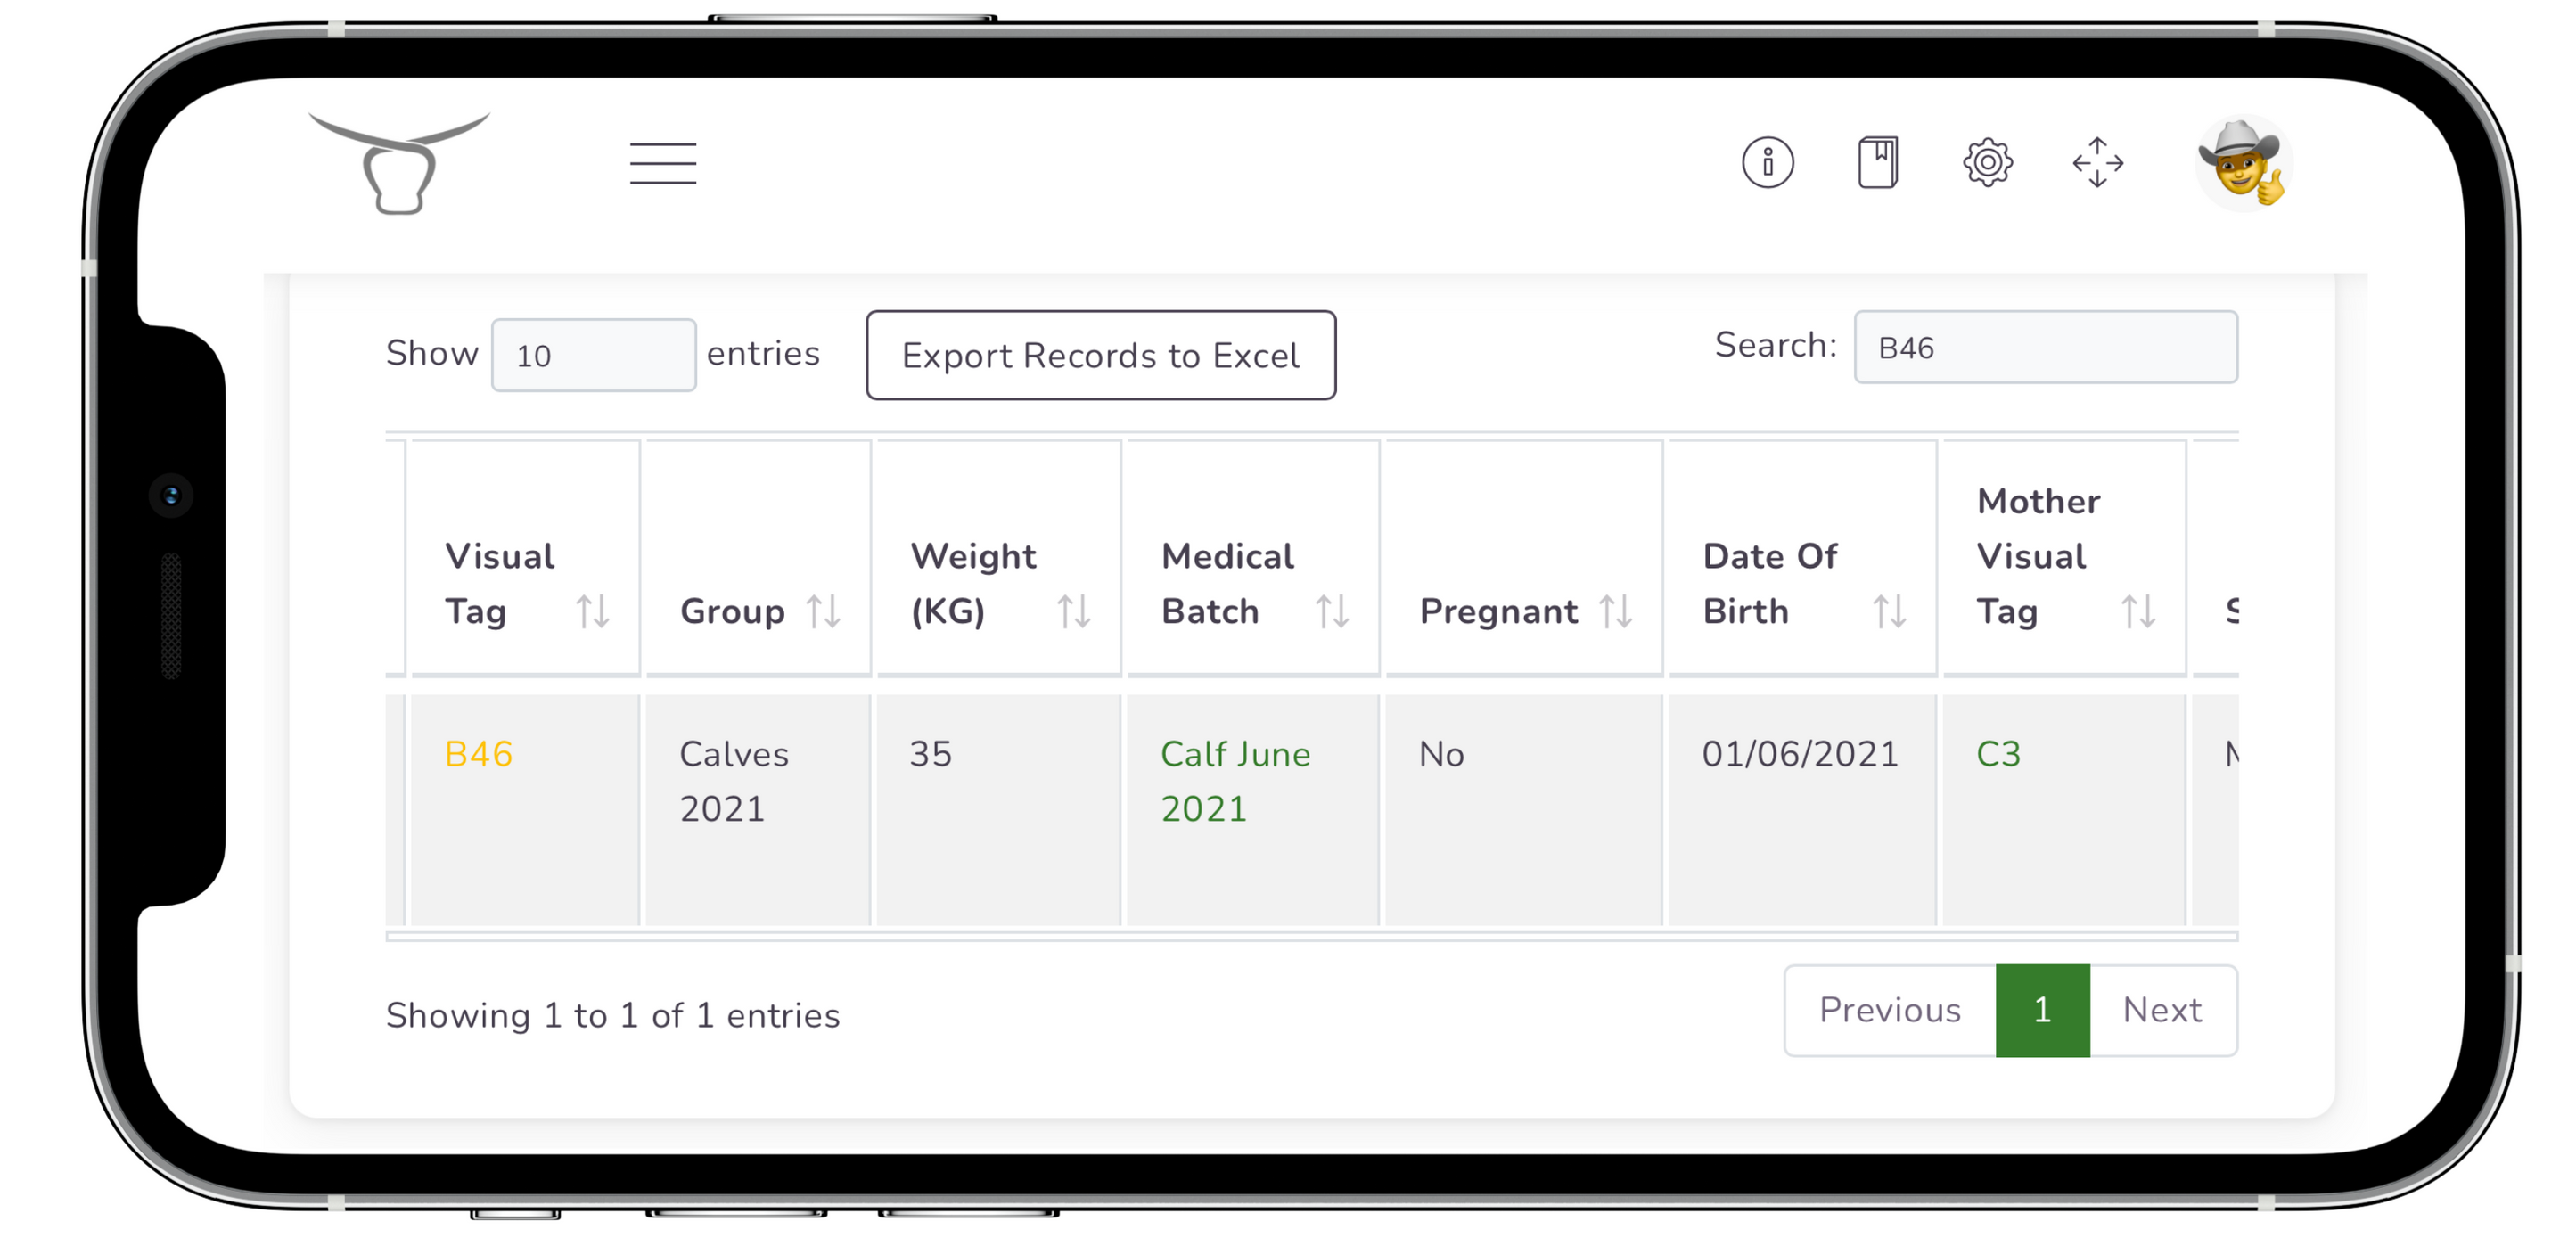Image resolution: width=2576 pixels, height=1246 pixels.
Task: Open the info panel icon
Action: [1768, 161]
